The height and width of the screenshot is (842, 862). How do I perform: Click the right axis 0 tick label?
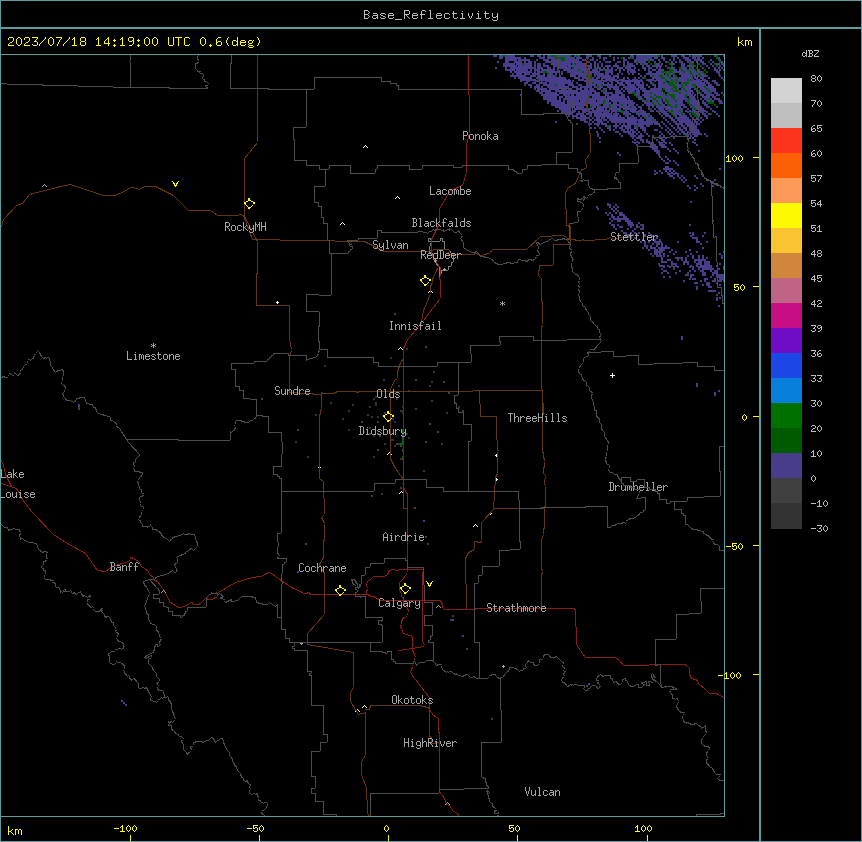[x=744, y=418]
